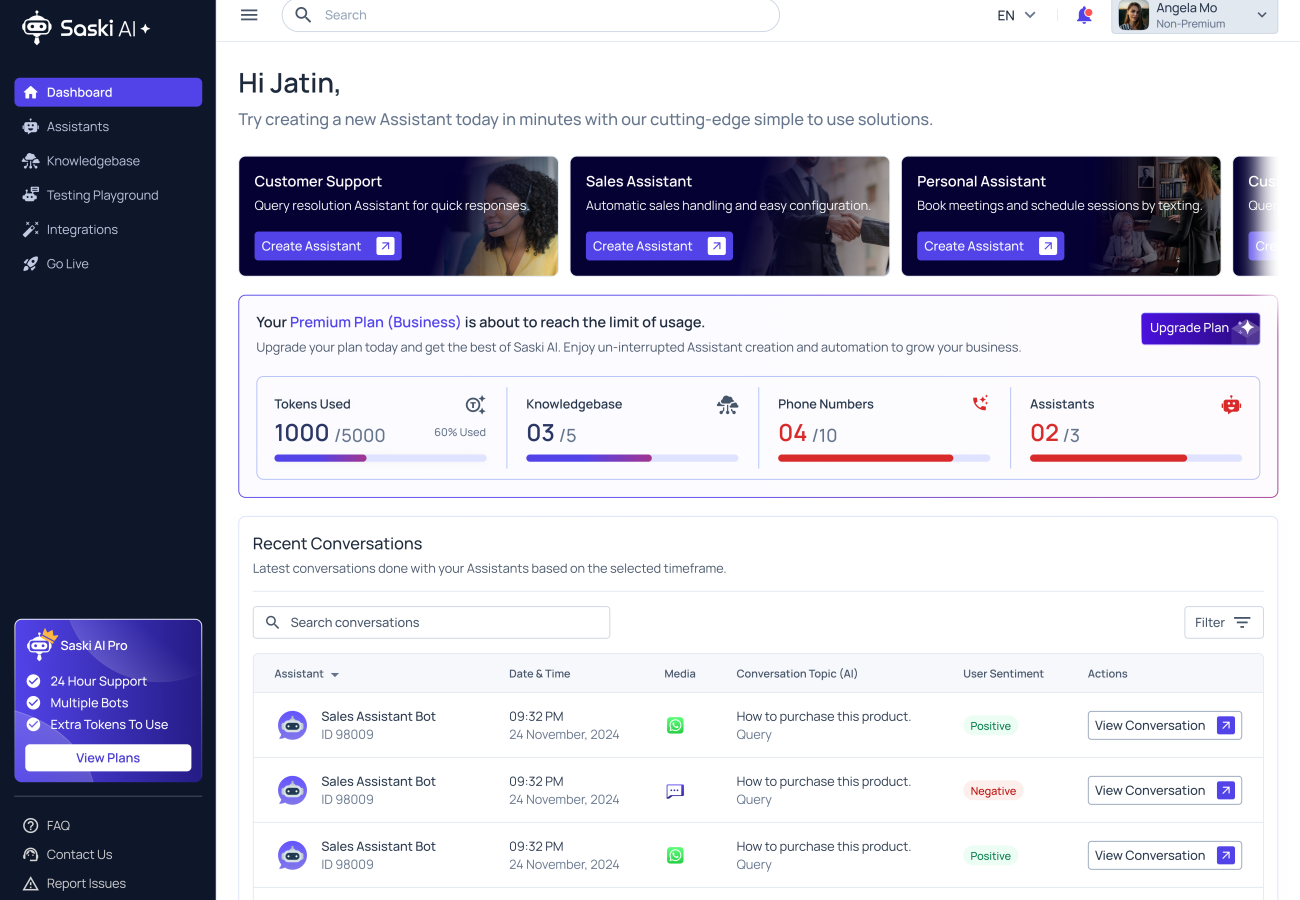Create a Customer Support assistant
Image resolution: width=1300 pixels, height=900 pixels.
click(328, 246)
